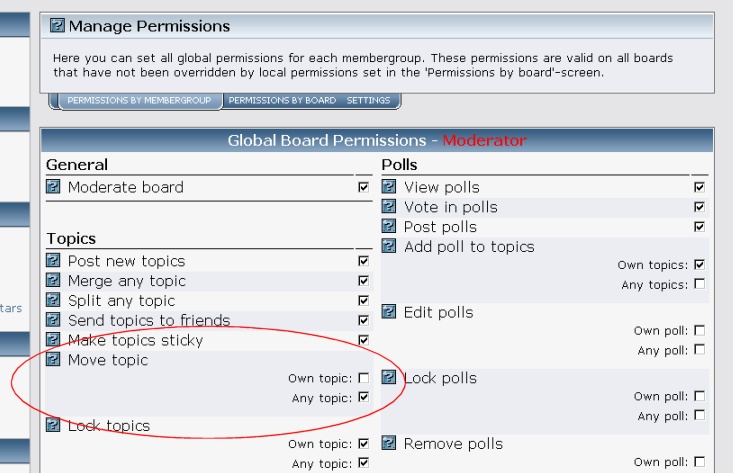Click help icon next to Moderate board
The width and height of the screenshot is (733, 473).
53,186
